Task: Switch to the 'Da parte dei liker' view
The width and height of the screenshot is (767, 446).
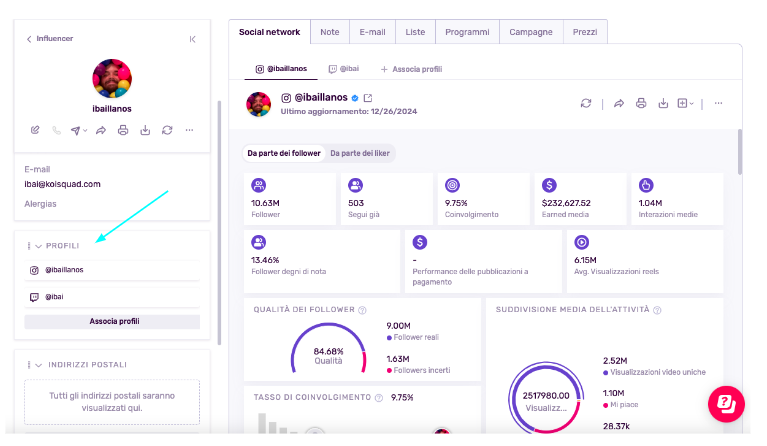Action: 360,153
